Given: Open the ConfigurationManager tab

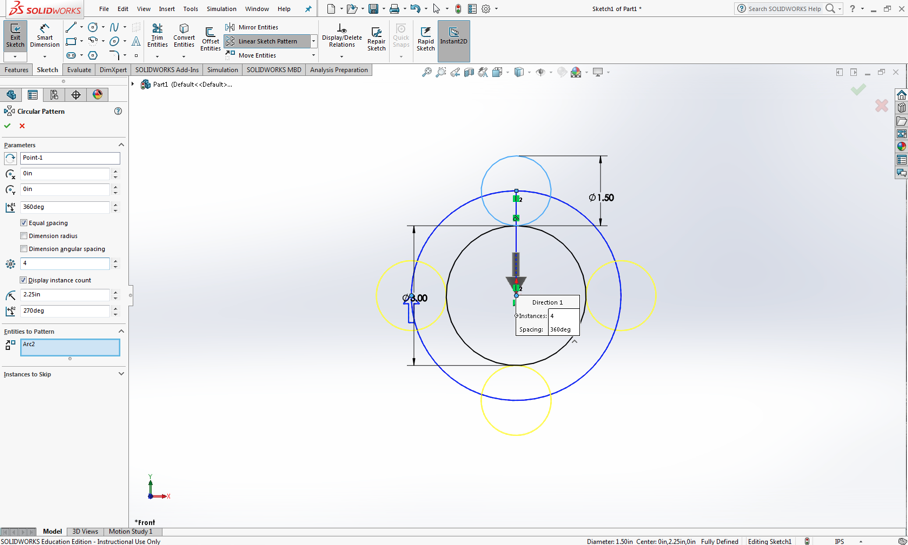Looking at the screenshot, I should (x=54, y=95).
